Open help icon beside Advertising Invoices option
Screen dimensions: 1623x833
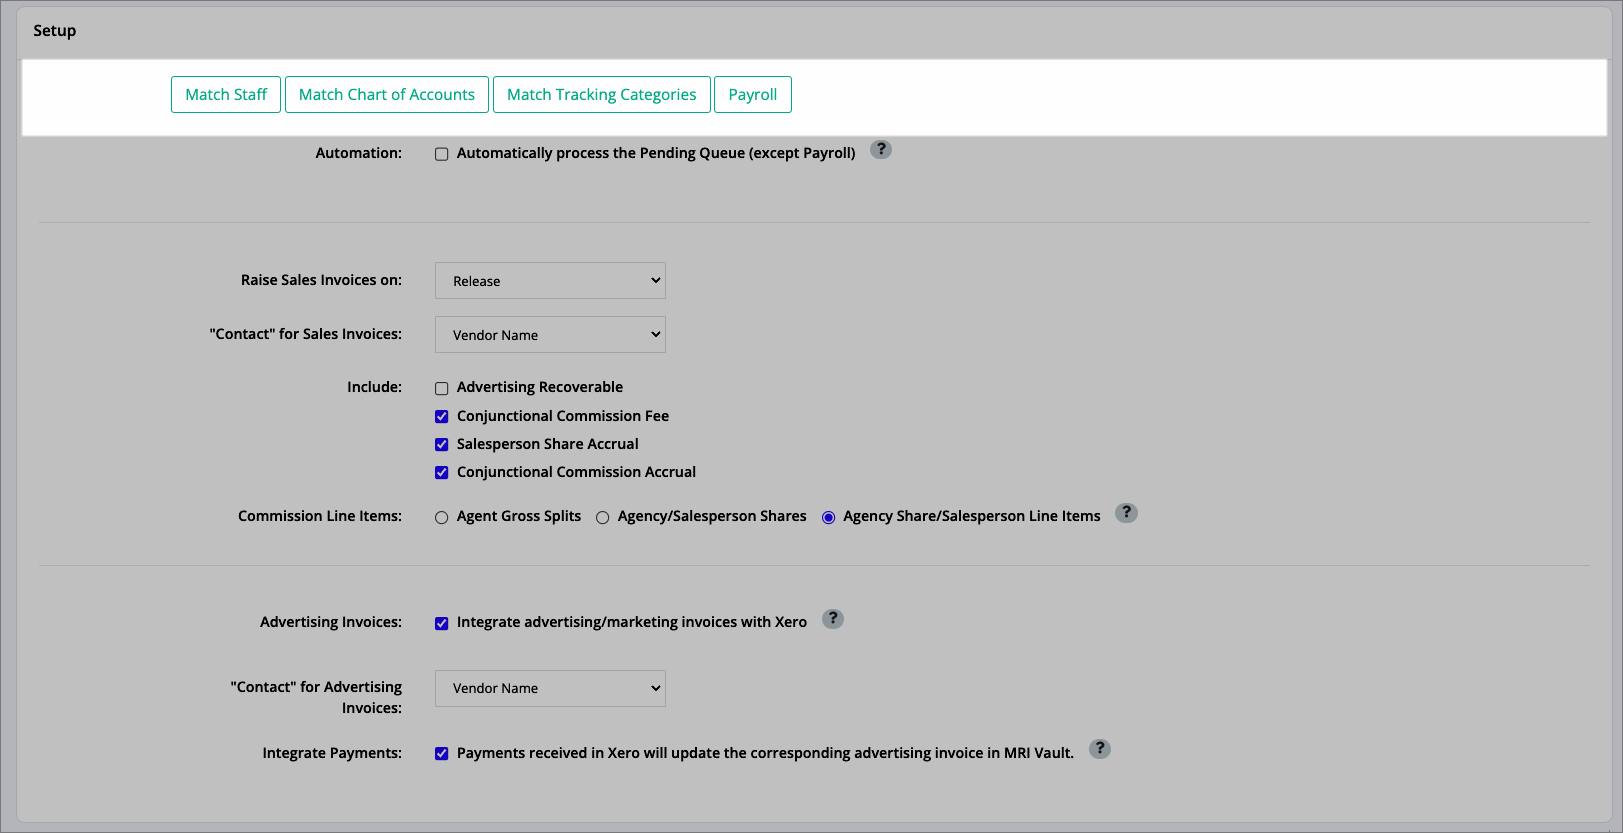click(833, 619)
